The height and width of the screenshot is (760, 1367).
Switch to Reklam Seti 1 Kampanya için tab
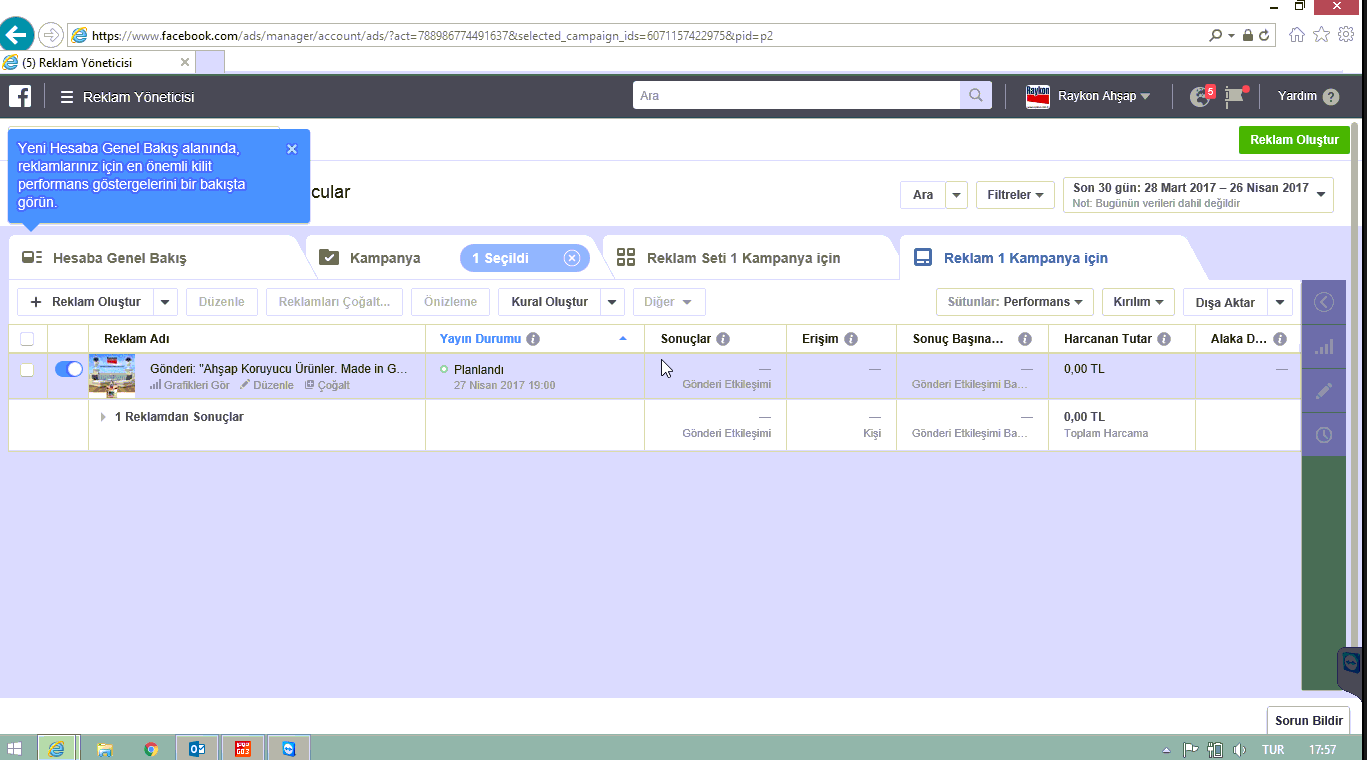click(742, 258)
